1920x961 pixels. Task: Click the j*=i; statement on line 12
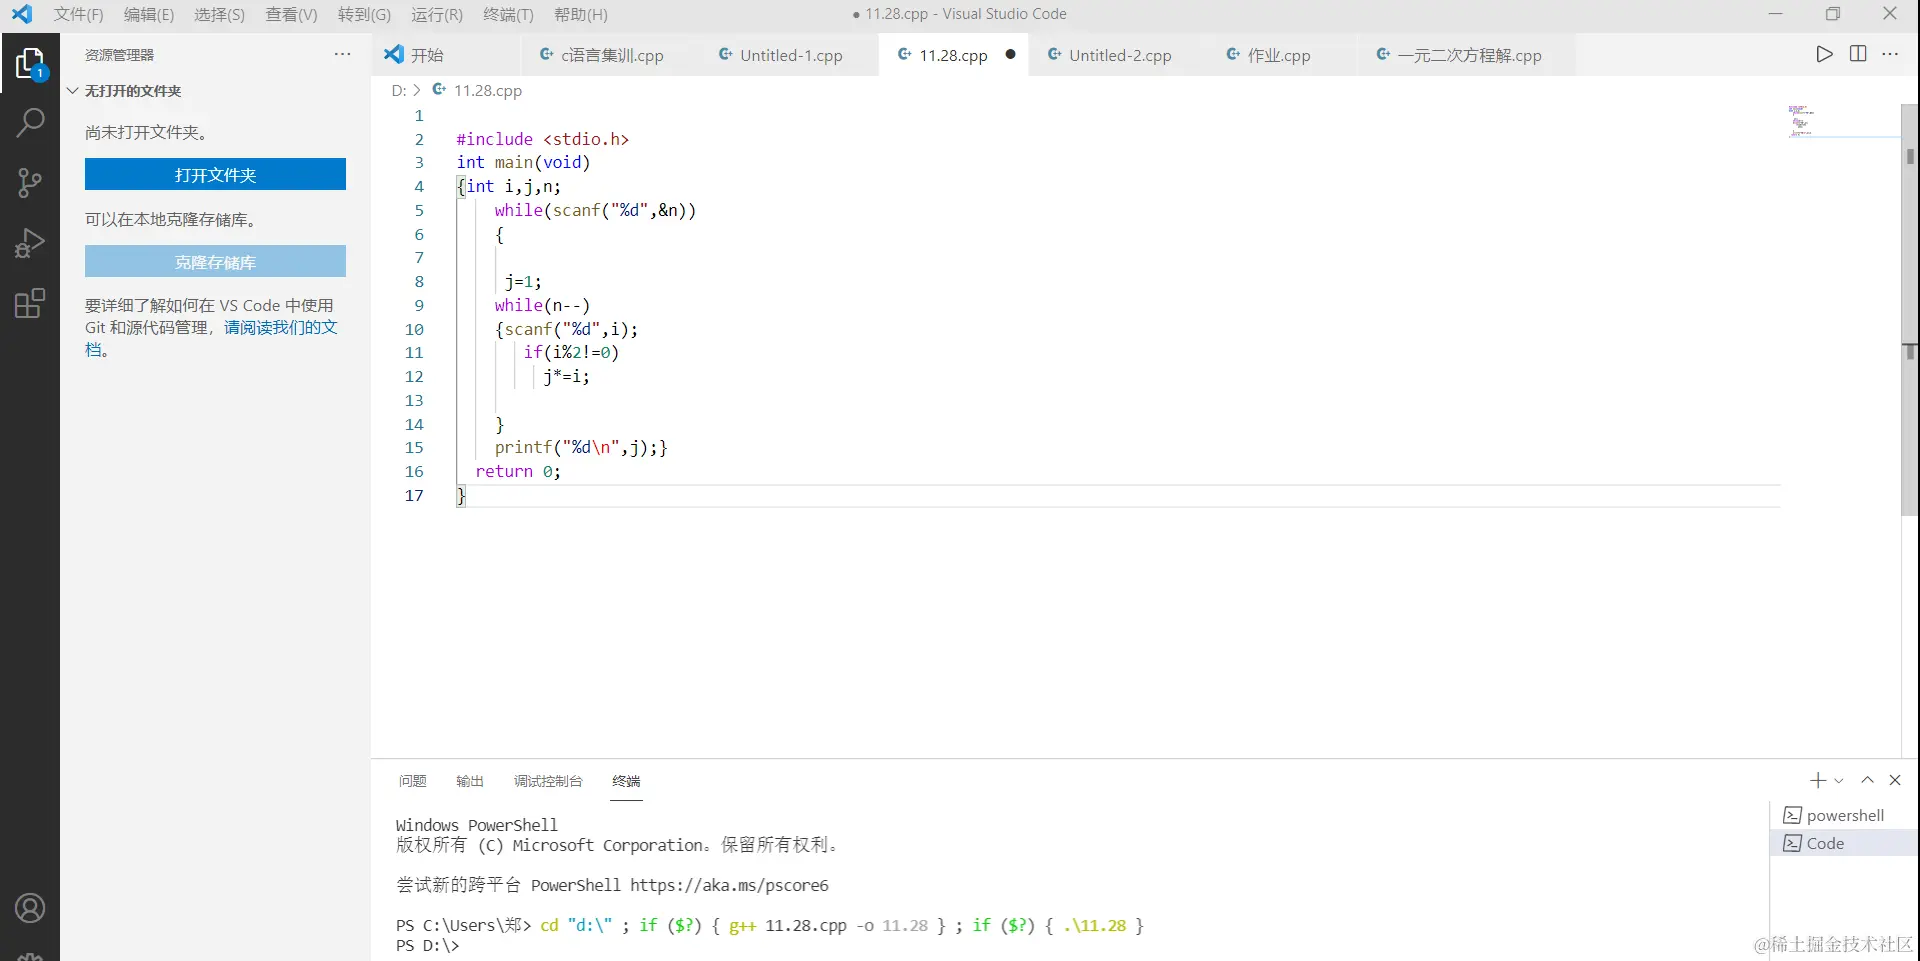[566, 376]
